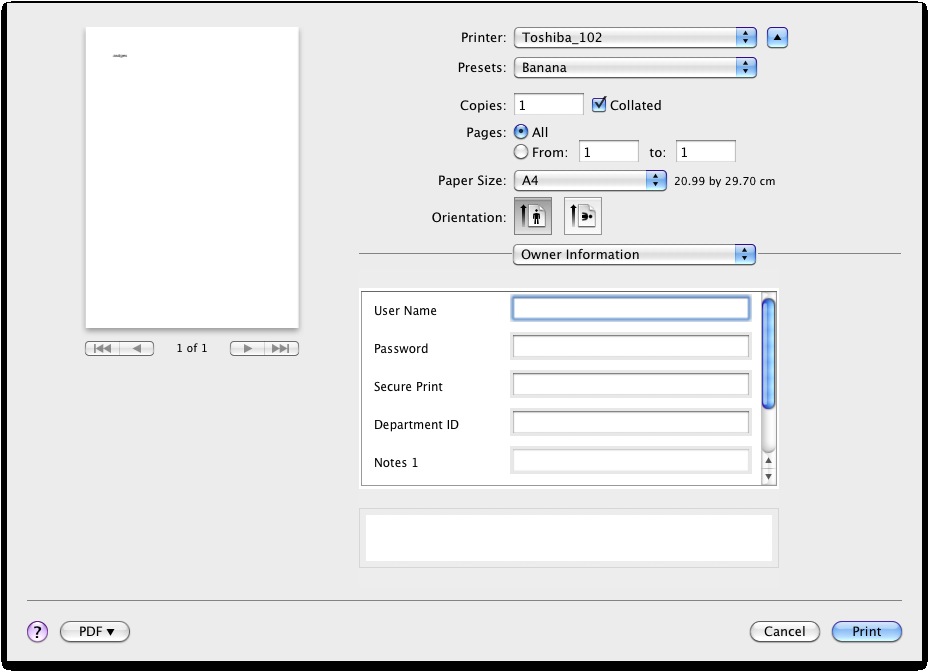The height and width of the screenshot is (672, 929).
Task: Select the All pages radio button
Action: pos(521,132)
